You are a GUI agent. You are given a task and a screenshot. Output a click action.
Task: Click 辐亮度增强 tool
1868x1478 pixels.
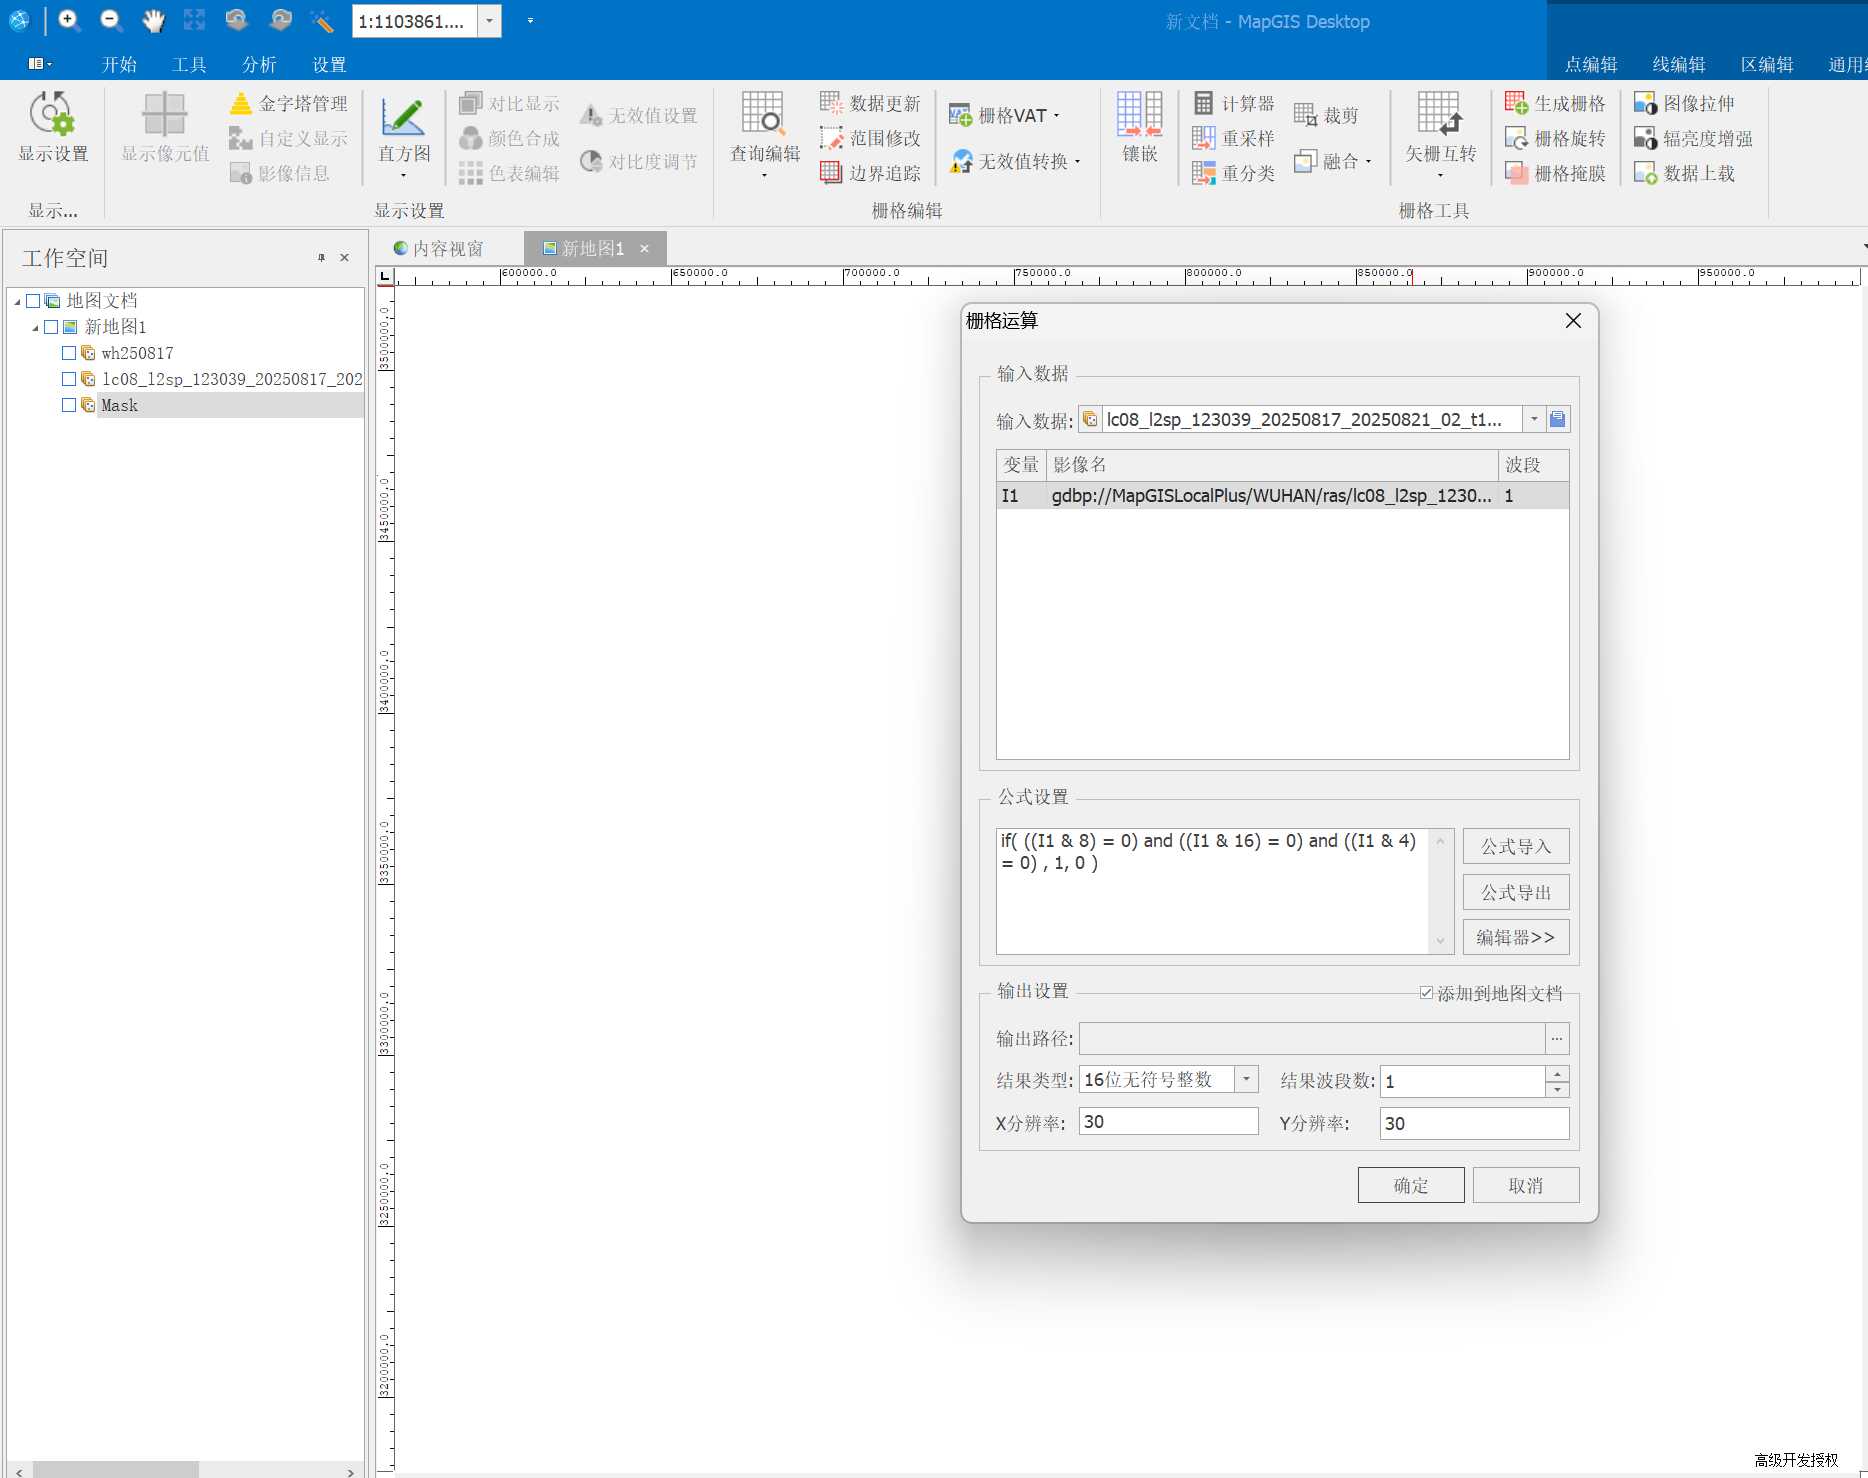(1694, 139)
